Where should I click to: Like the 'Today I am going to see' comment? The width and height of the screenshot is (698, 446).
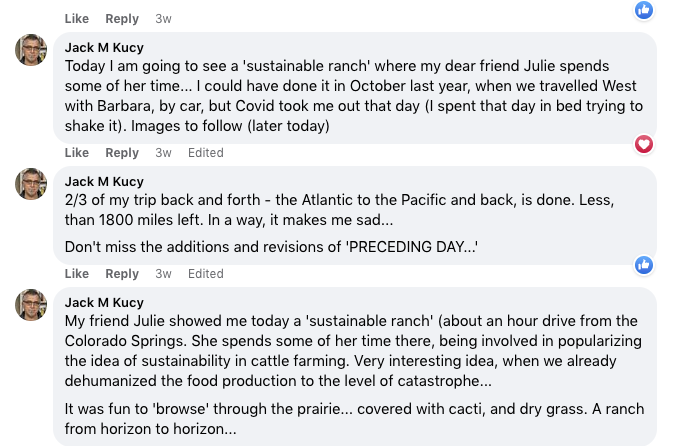click(77, 153)
